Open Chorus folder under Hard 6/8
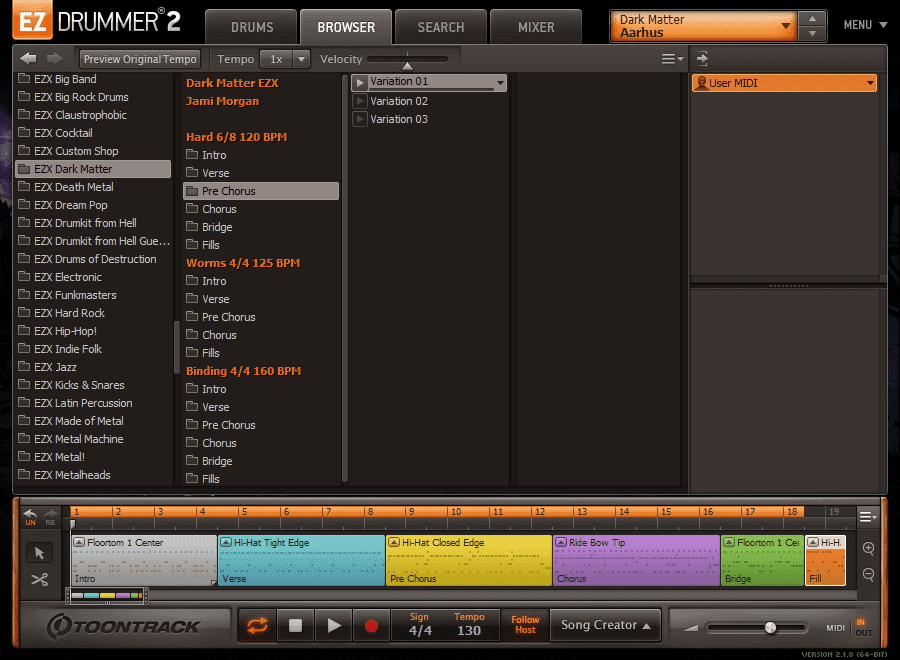900x660 pixels. click(261, 209)
